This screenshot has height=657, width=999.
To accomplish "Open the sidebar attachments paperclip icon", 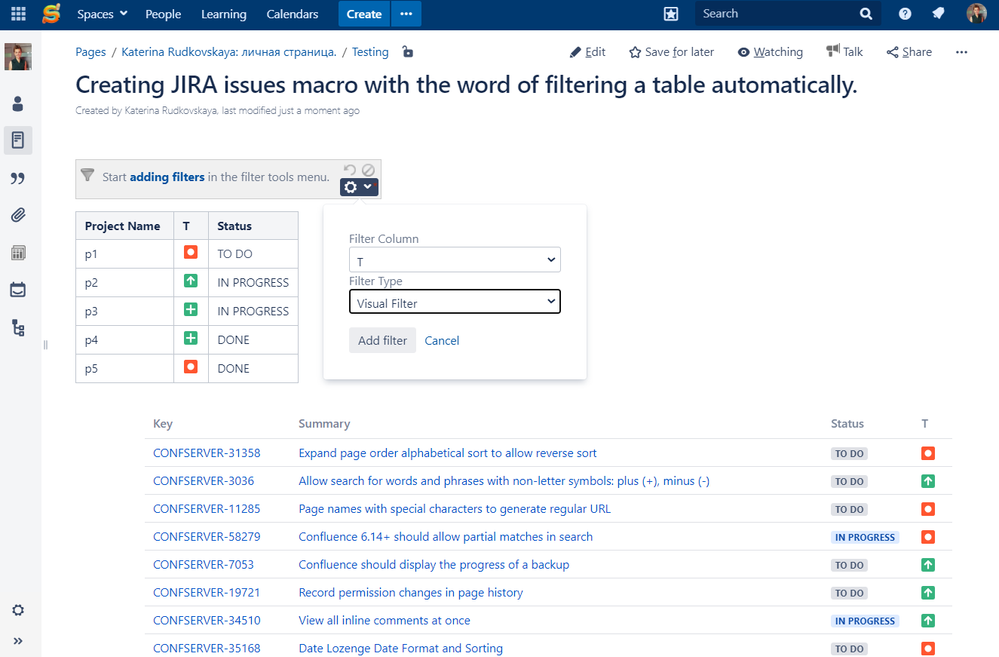I will [x=18, y=215].
